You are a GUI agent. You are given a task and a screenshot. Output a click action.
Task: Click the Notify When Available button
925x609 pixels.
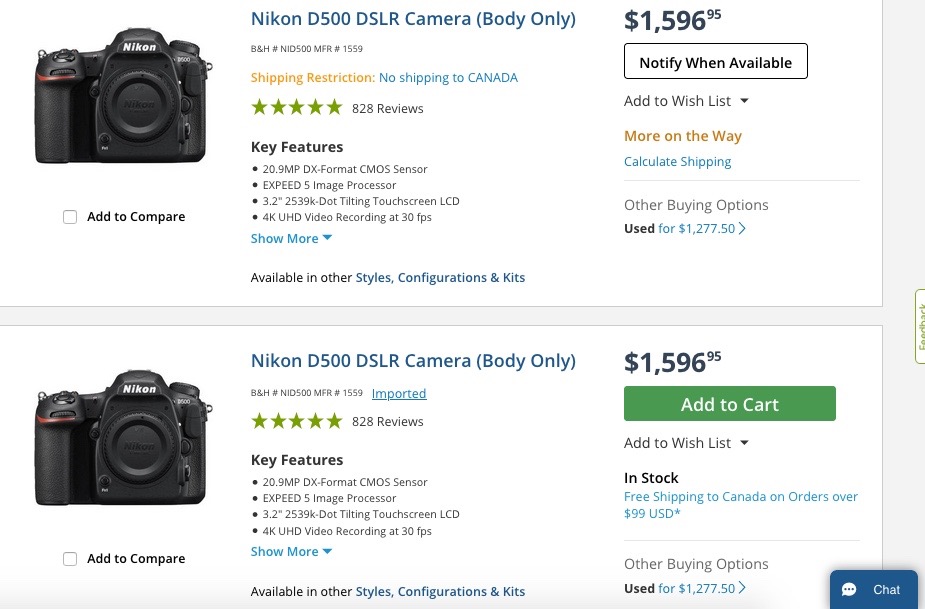click(715, 62)
